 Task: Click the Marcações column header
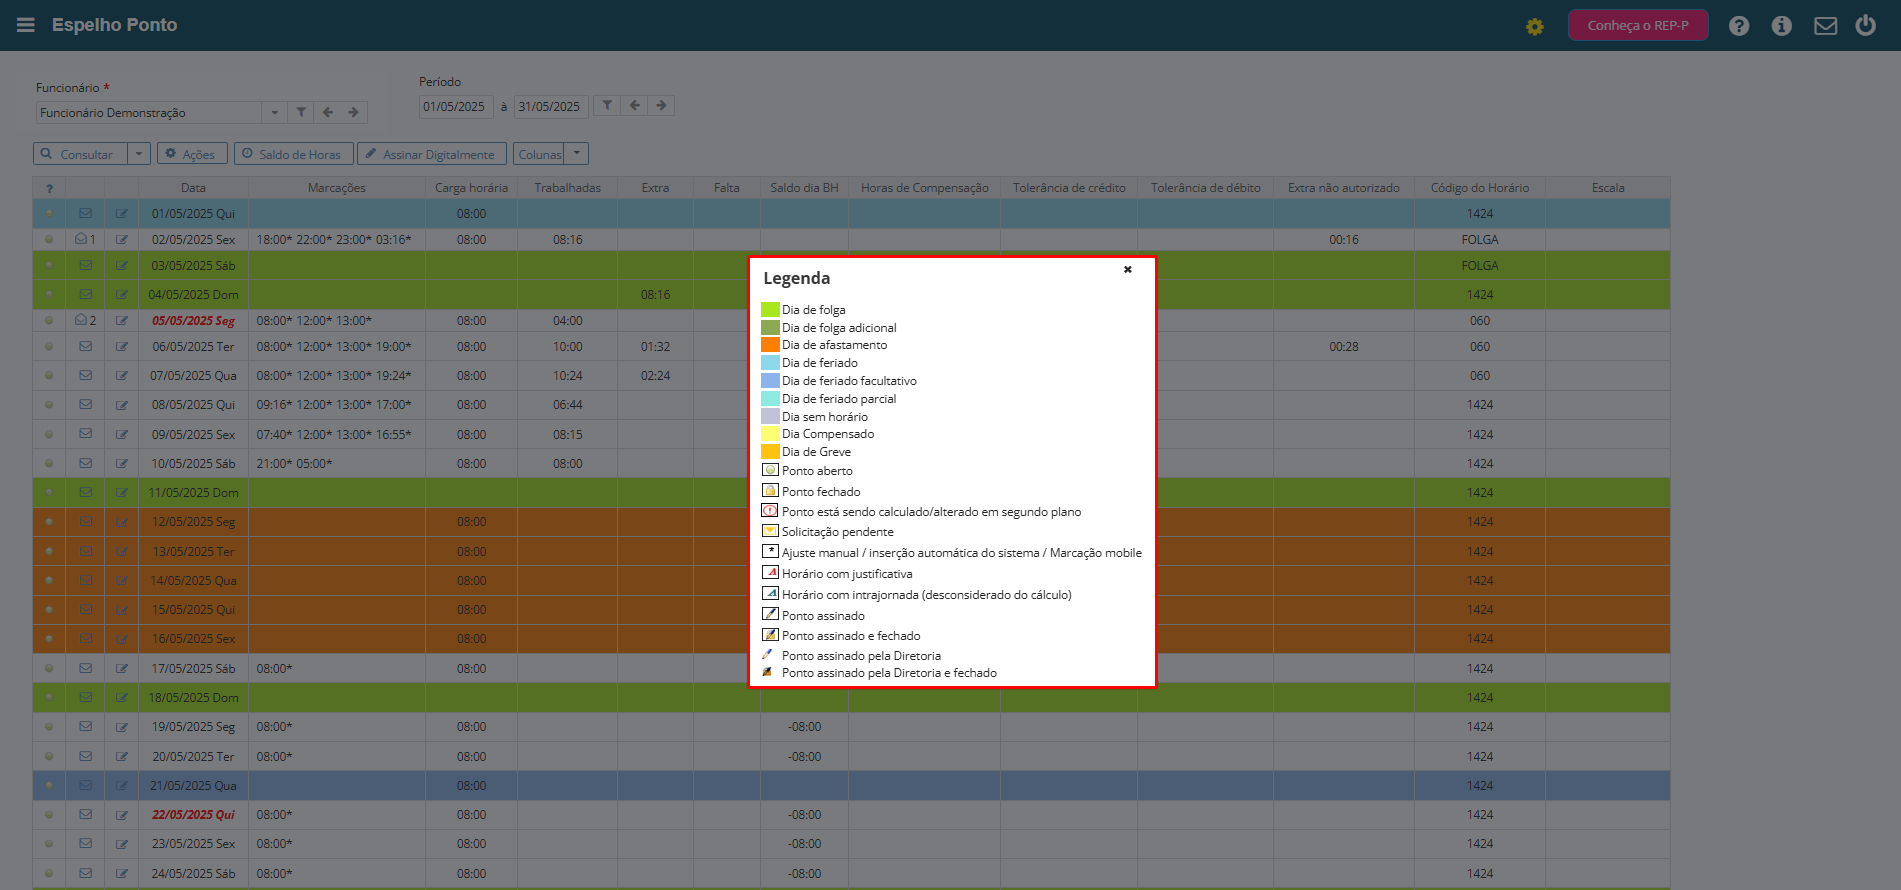337,188
